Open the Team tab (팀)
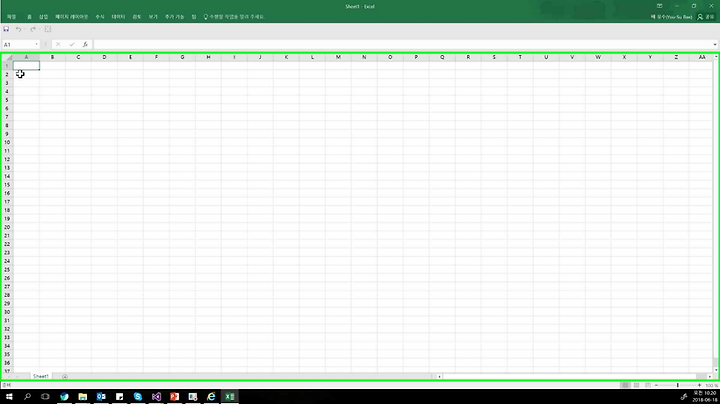 point(194,17)
